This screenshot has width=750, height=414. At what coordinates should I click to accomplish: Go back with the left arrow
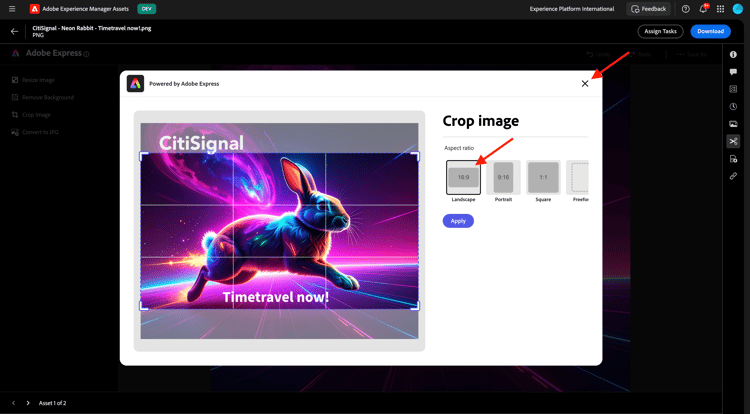[x=14, y=32]
